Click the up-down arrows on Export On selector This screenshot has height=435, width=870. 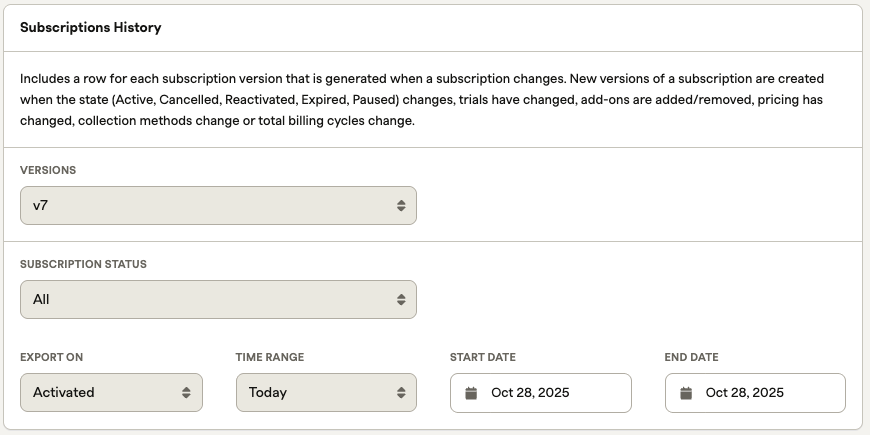pyautogui.click(x=186, y=393)
